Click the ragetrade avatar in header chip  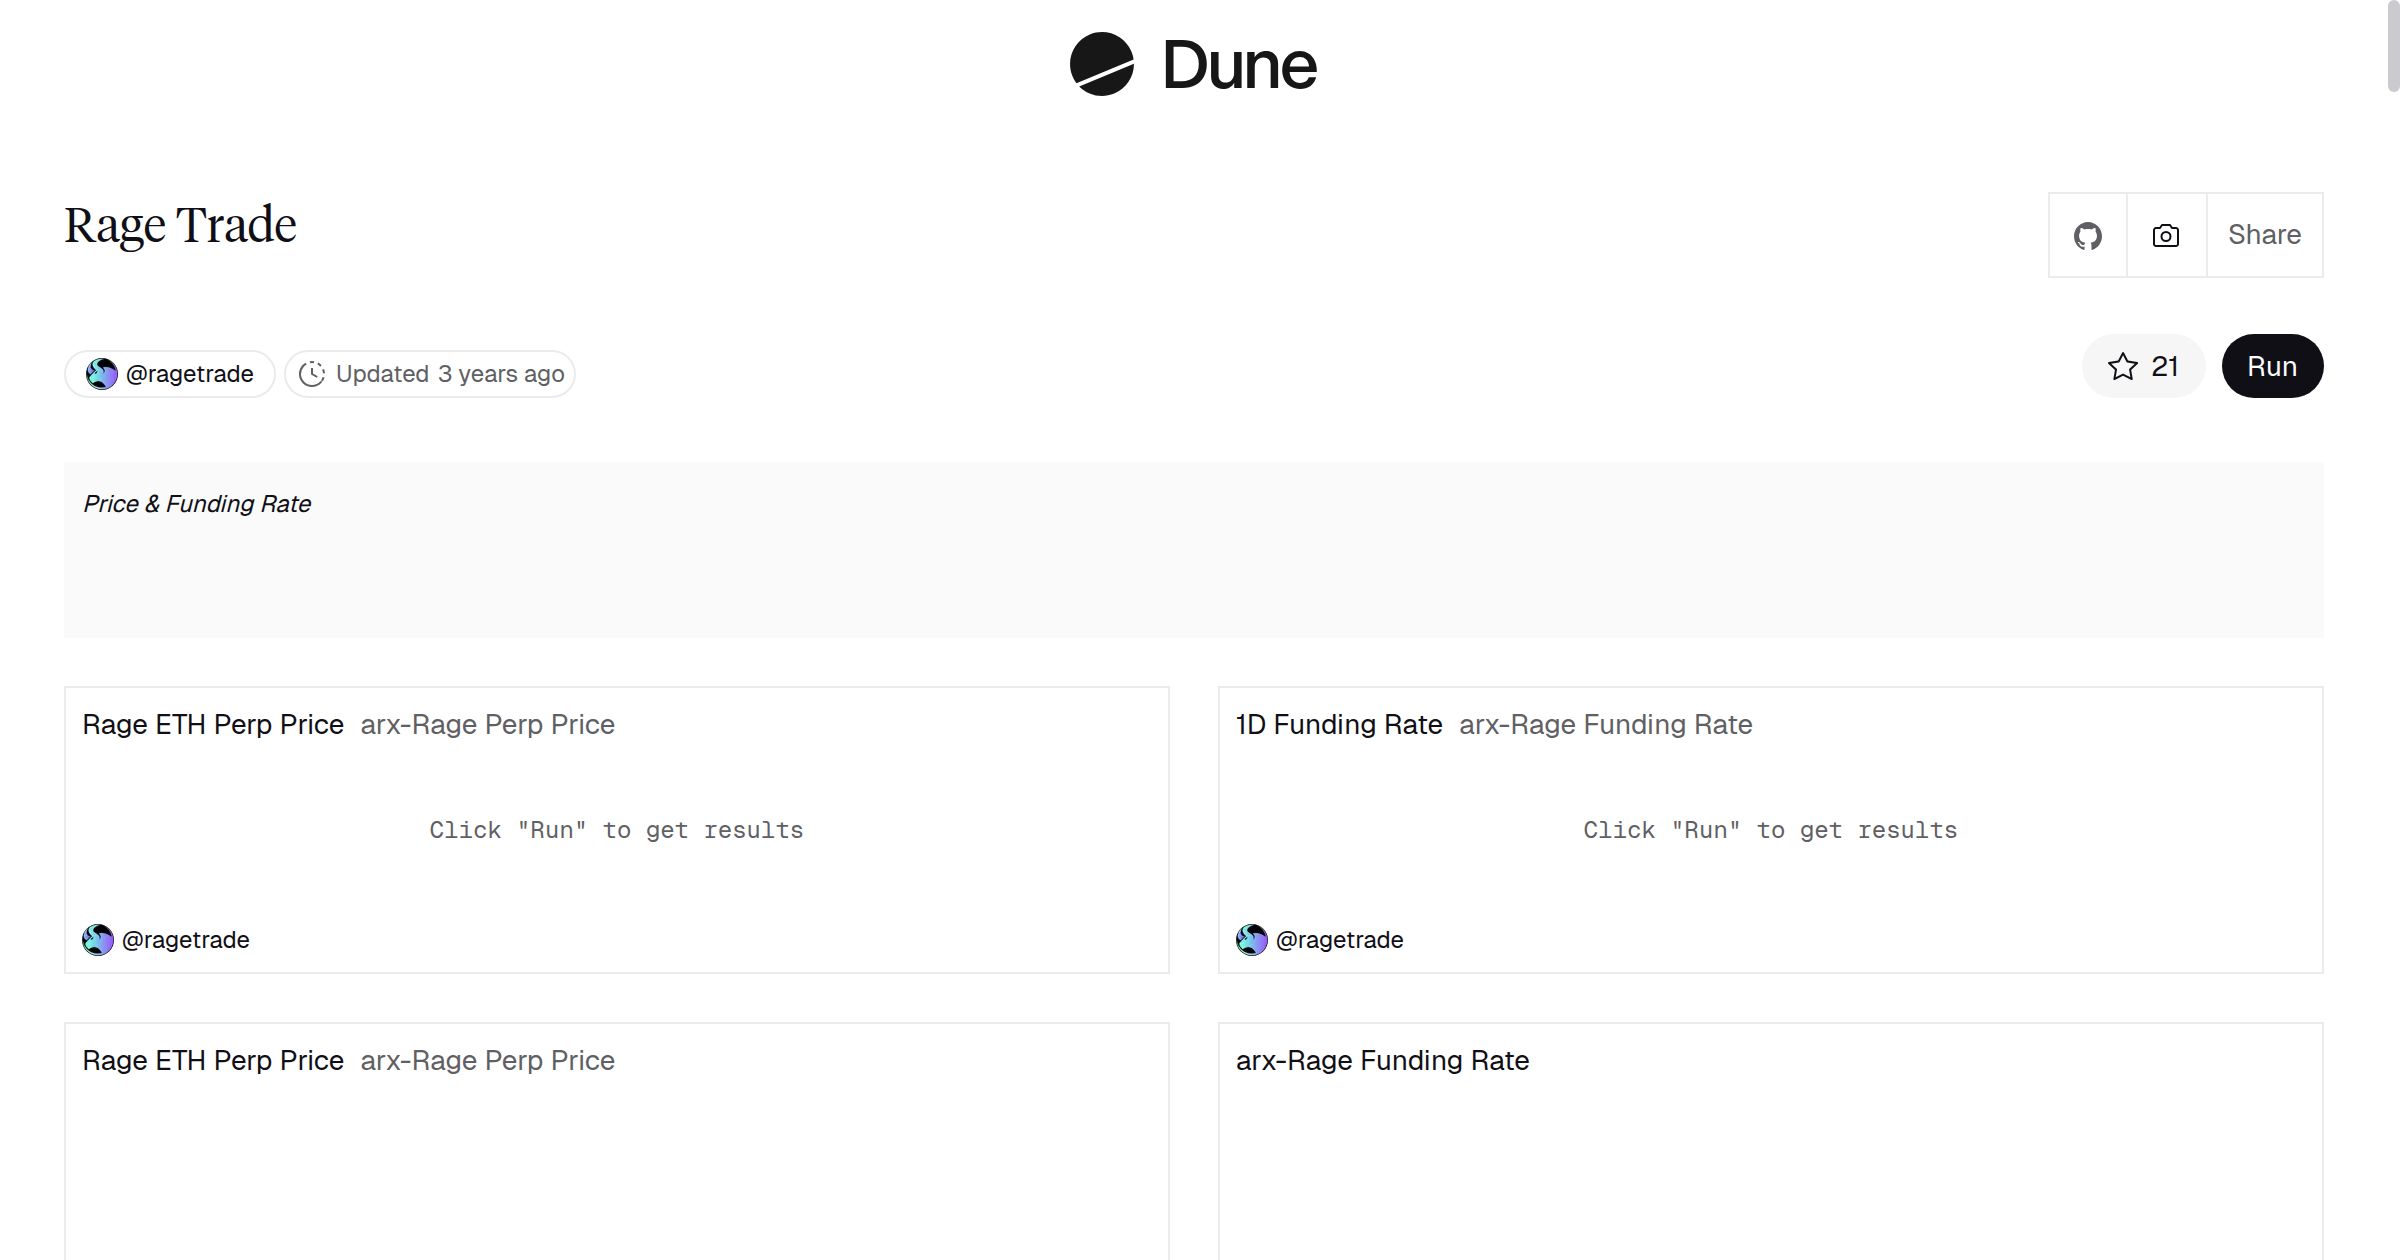point(101,374)
